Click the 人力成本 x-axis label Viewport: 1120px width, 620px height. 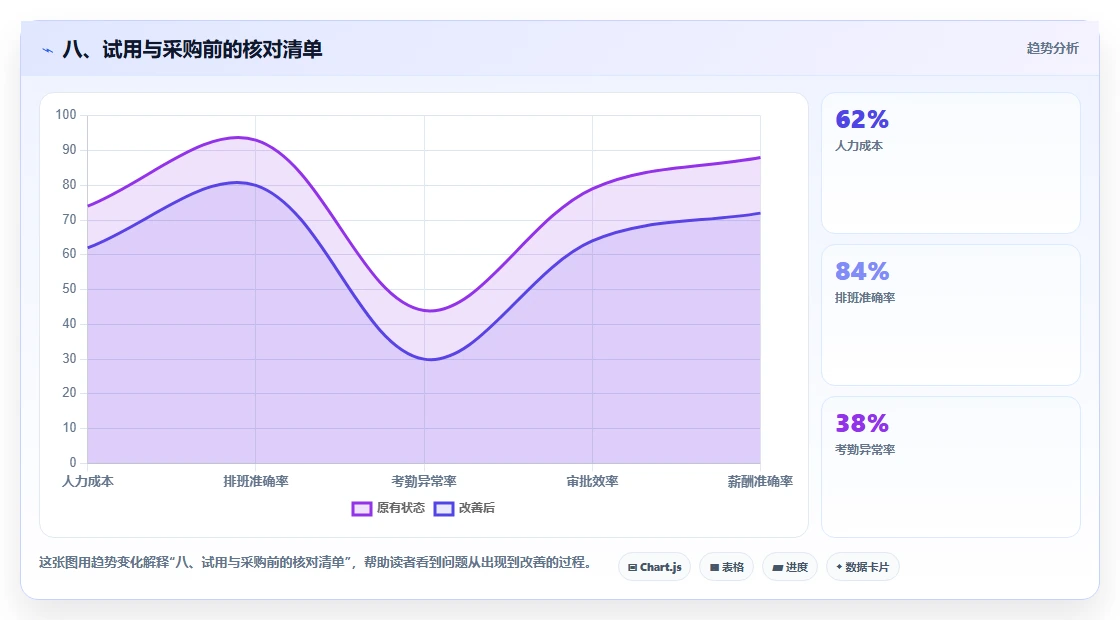click(88, 481)
